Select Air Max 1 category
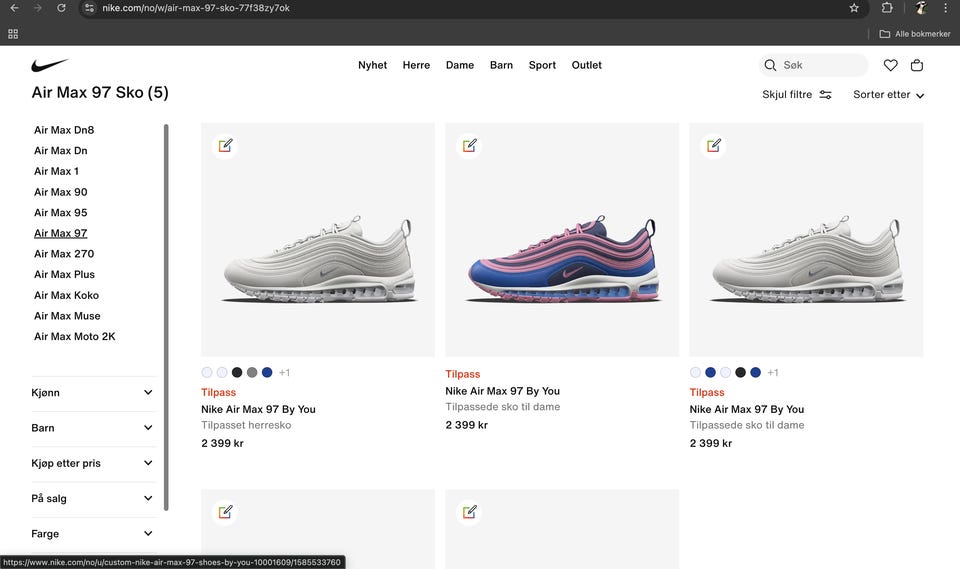The width and height of the screenshot is (960, 569). (x=56, y=171)
